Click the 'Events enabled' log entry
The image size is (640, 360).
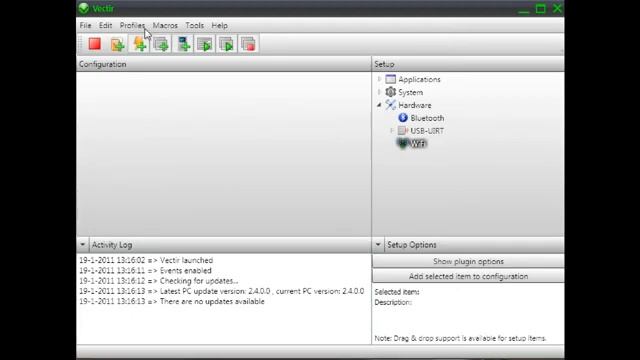(x=145, y=270)
